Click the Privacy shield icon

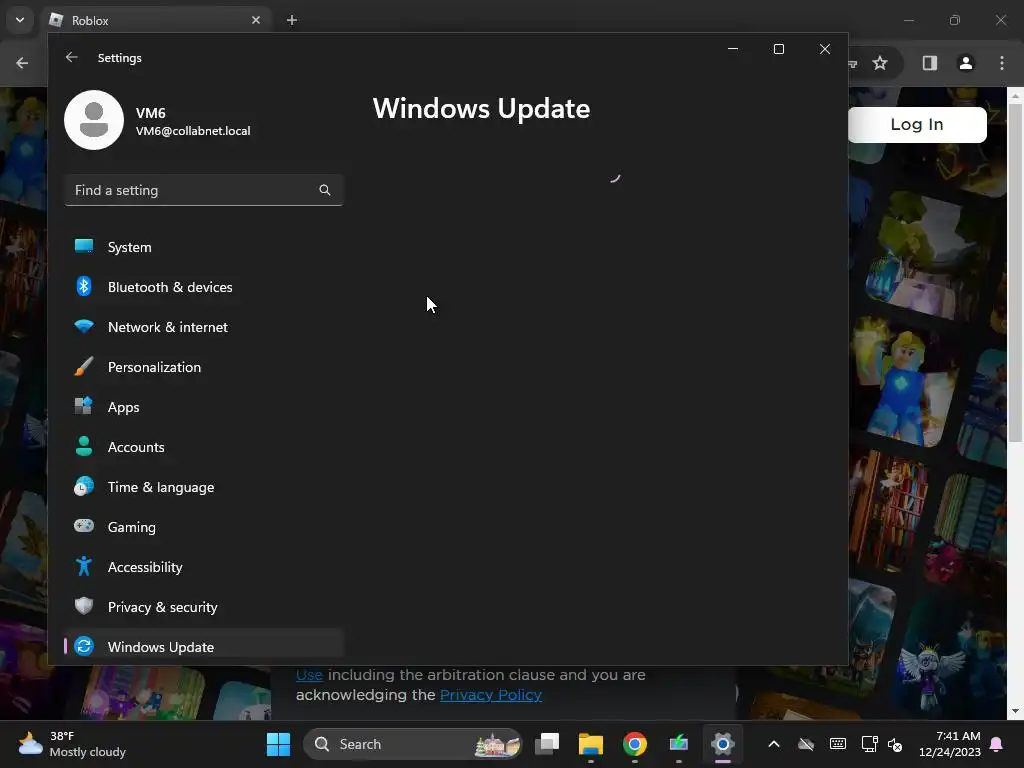84,606
